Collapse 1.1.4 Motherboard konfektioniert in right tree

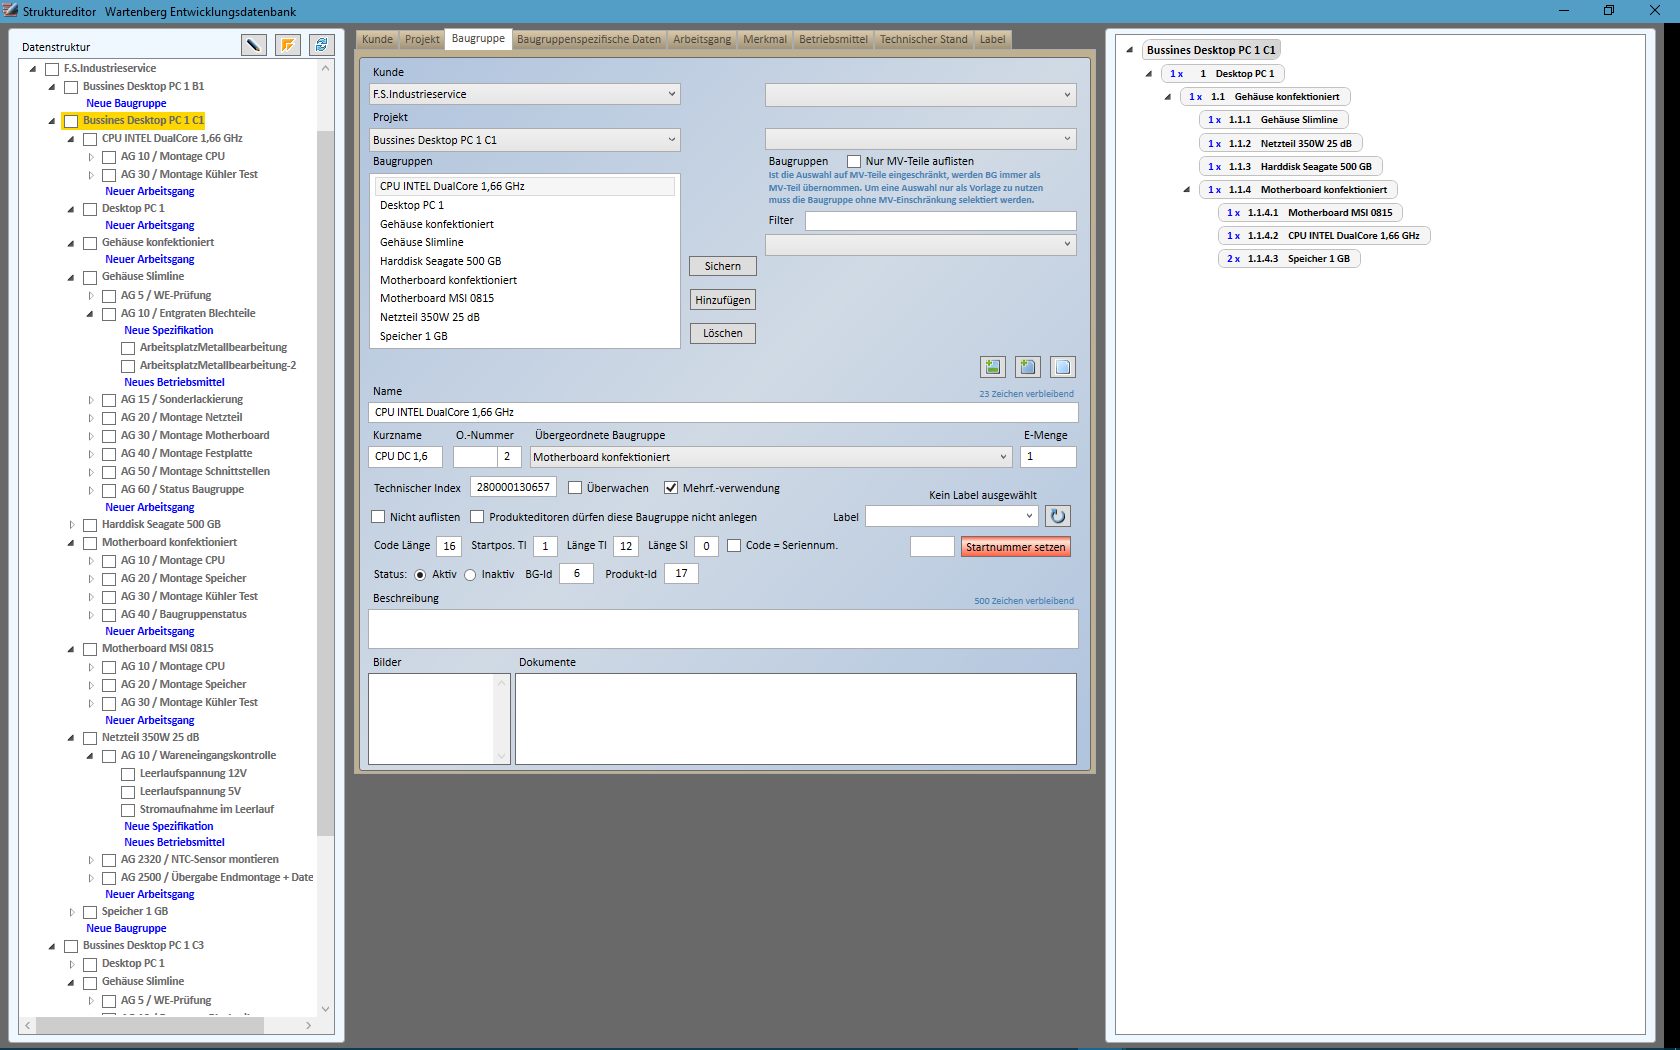pyautogui.click(x=1187, y=190)
